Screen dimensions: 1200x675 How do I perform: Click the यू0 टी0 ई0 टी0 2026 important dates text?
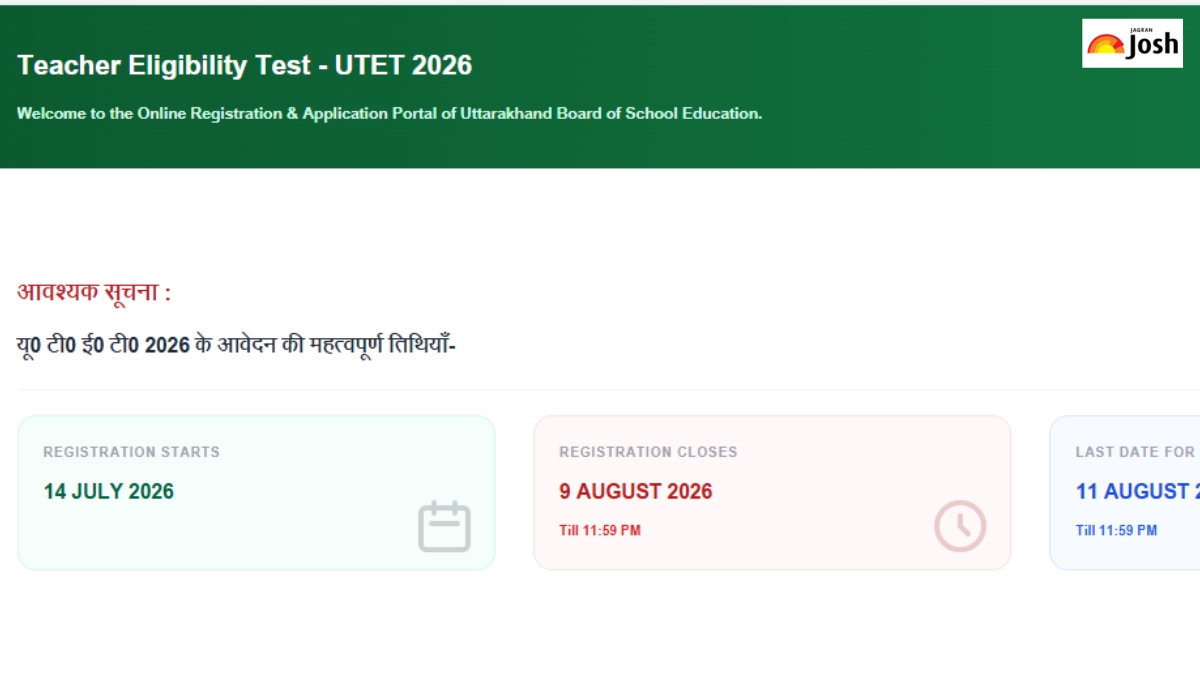[236, 346]
